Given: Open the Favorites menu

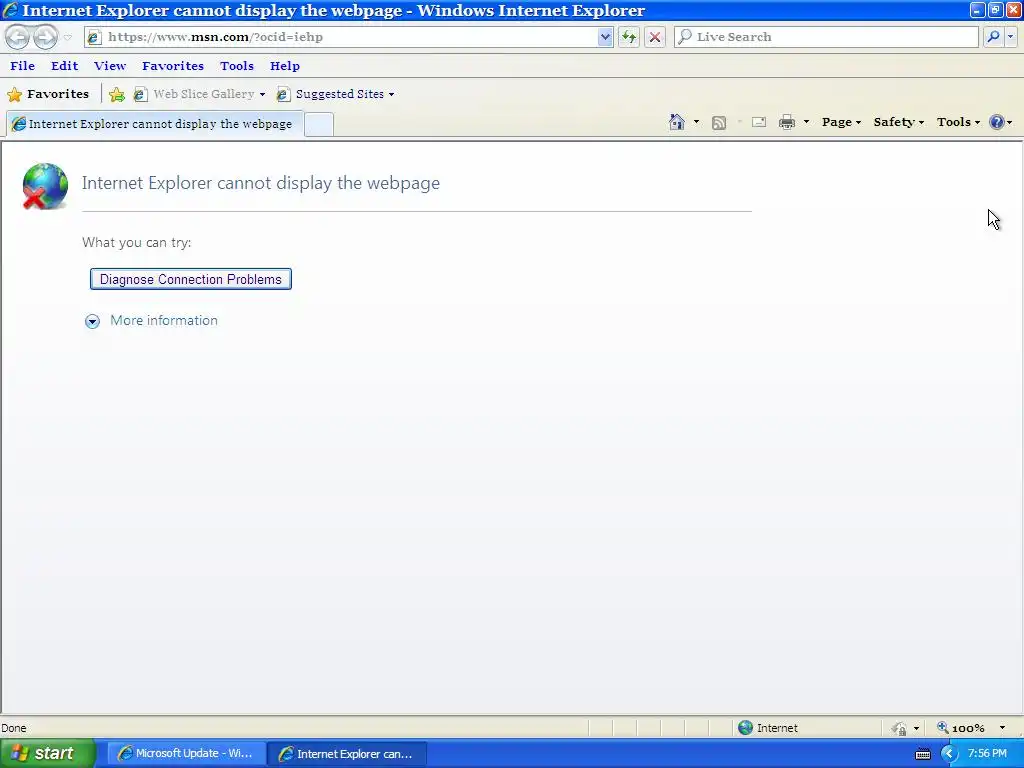Looking at the screenshot, I should tap(173, 66).
